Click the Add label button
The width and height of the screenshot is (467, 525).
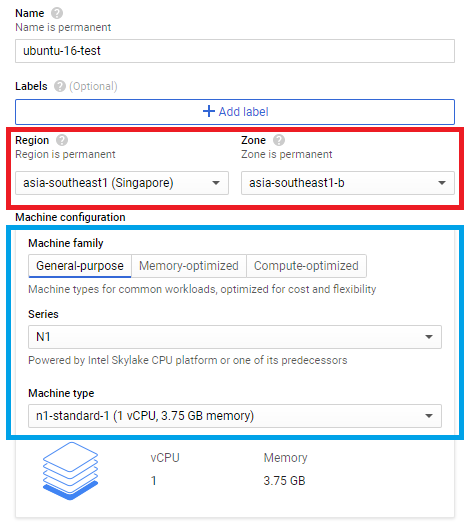(x=235, y=112)
